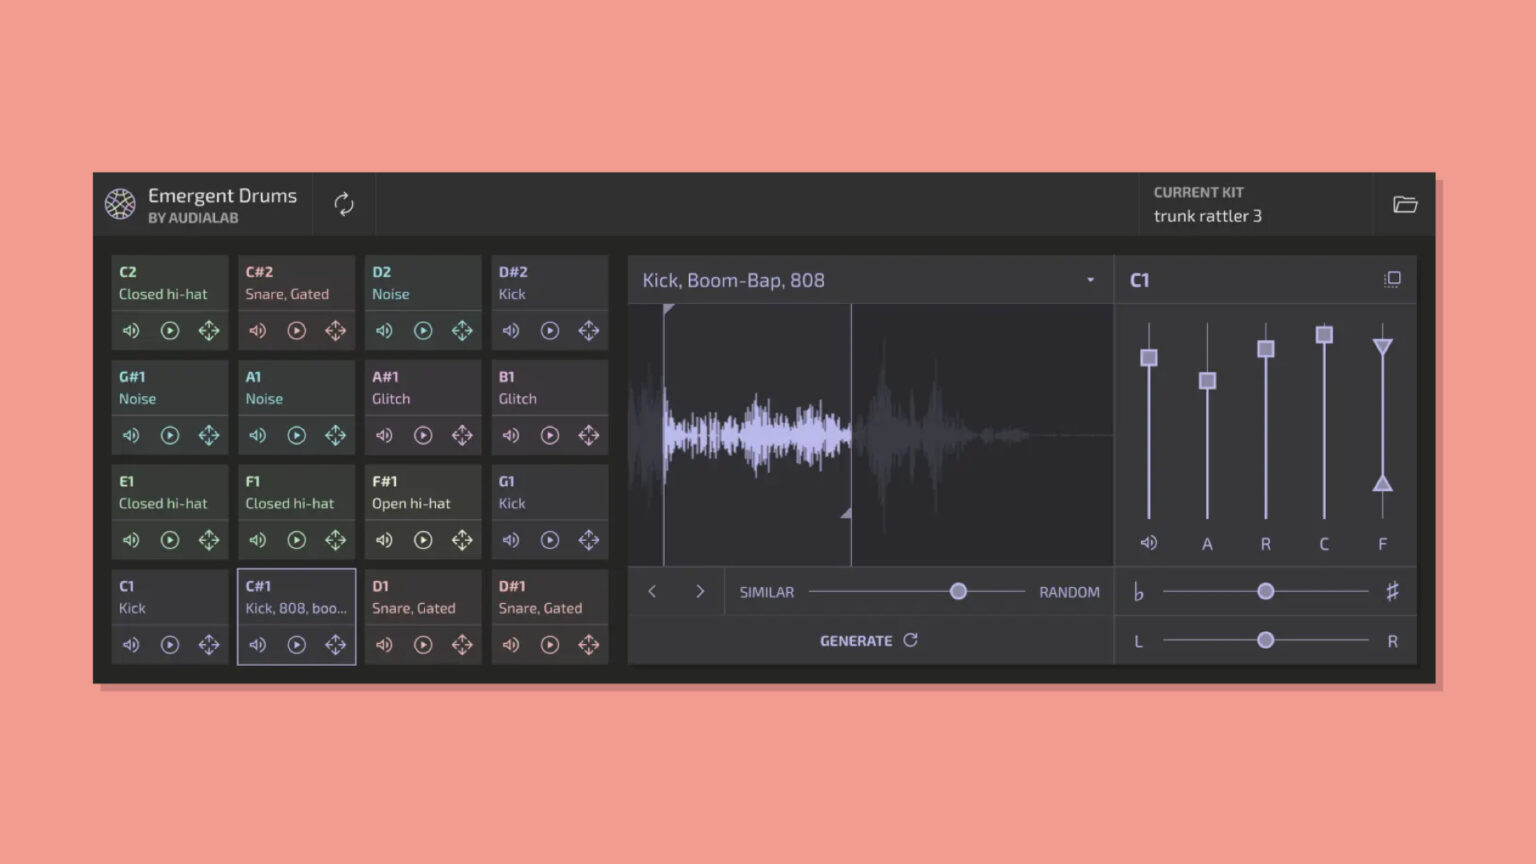Go to previous generated sample arrow
Screen dimensions: 1536x864
(652, 591)
